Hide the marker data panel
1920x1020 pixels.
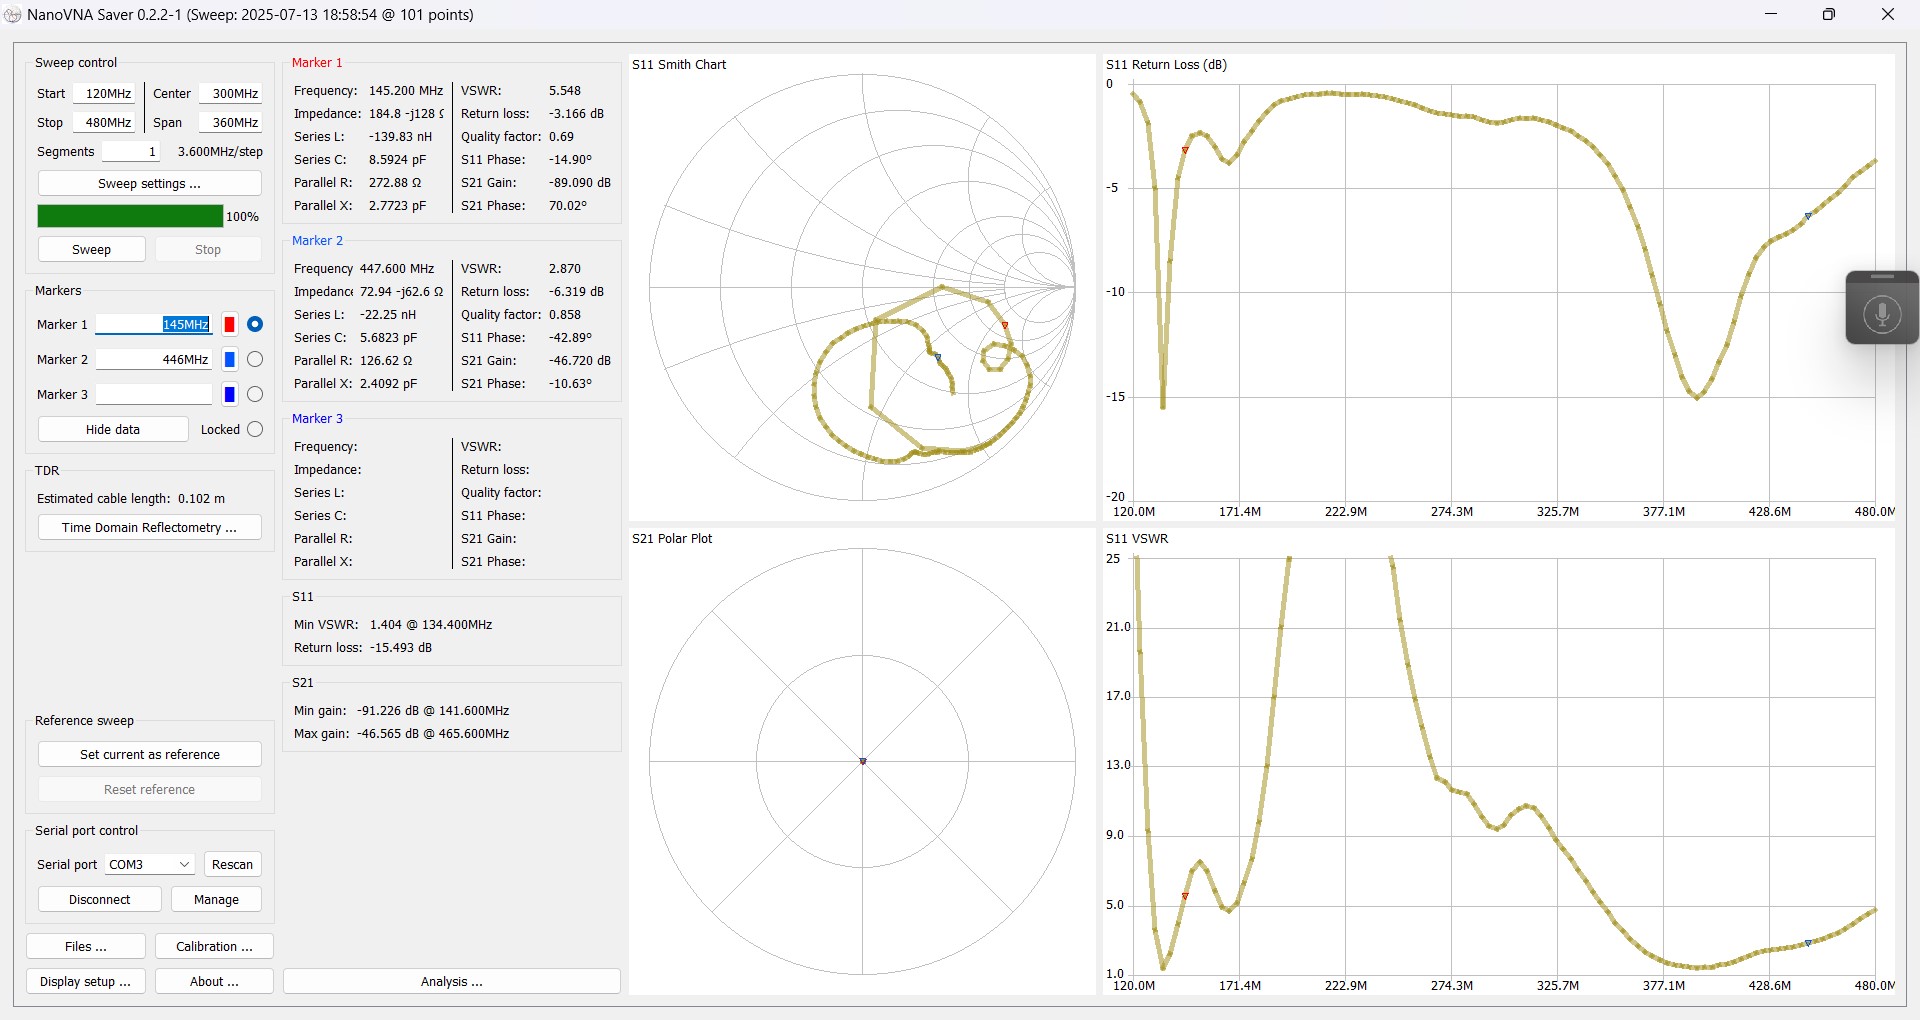click(112, 429)
